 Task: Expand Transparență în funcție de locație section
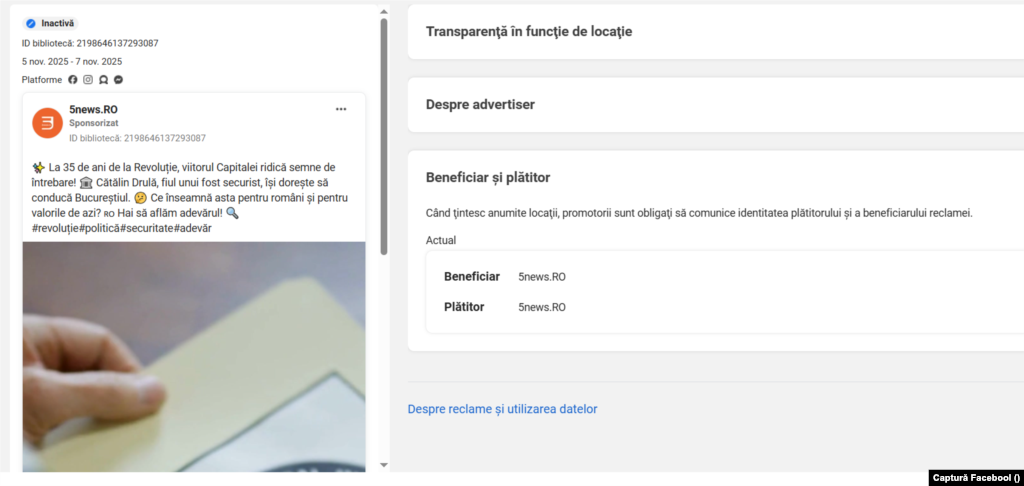(529, 31)
